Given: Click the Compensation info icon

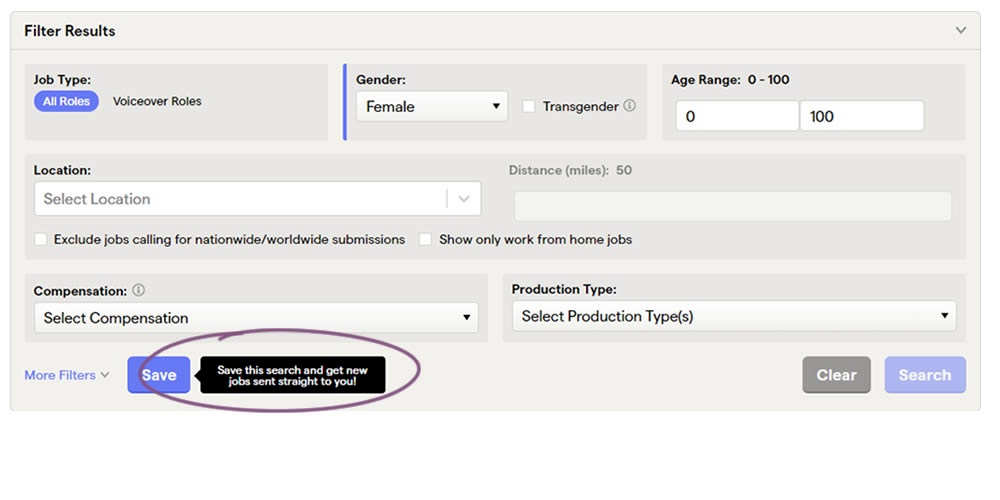Looking at the screenshot, I should point(138,291).
